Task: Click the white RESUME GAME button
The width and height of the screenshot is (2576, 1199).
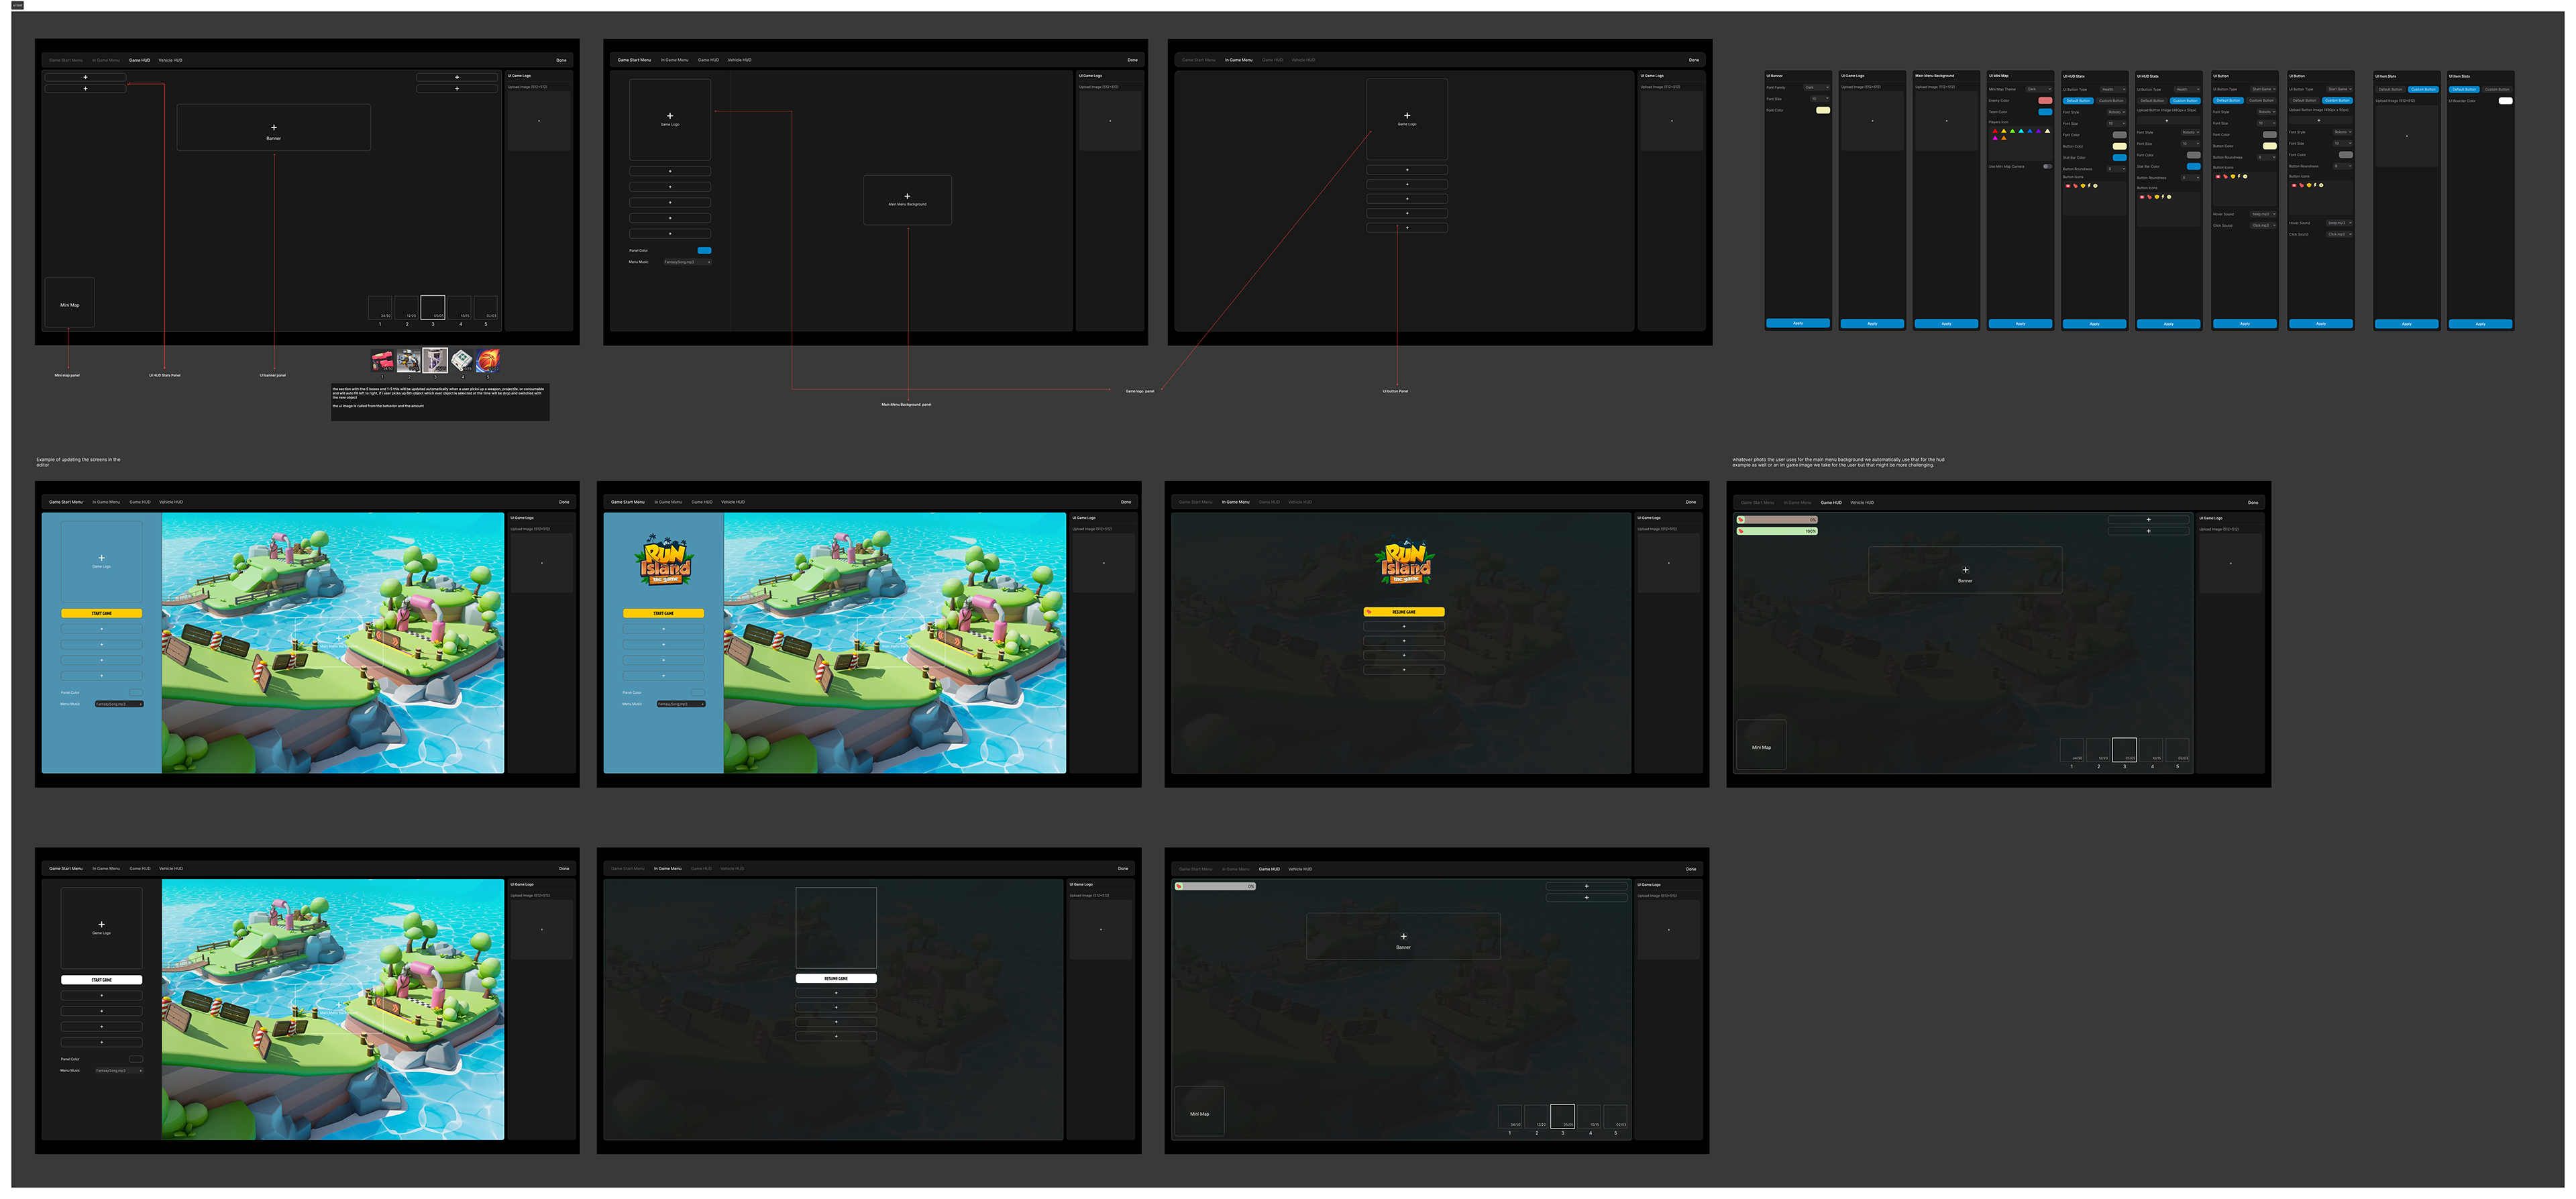Action: [836, 978]
